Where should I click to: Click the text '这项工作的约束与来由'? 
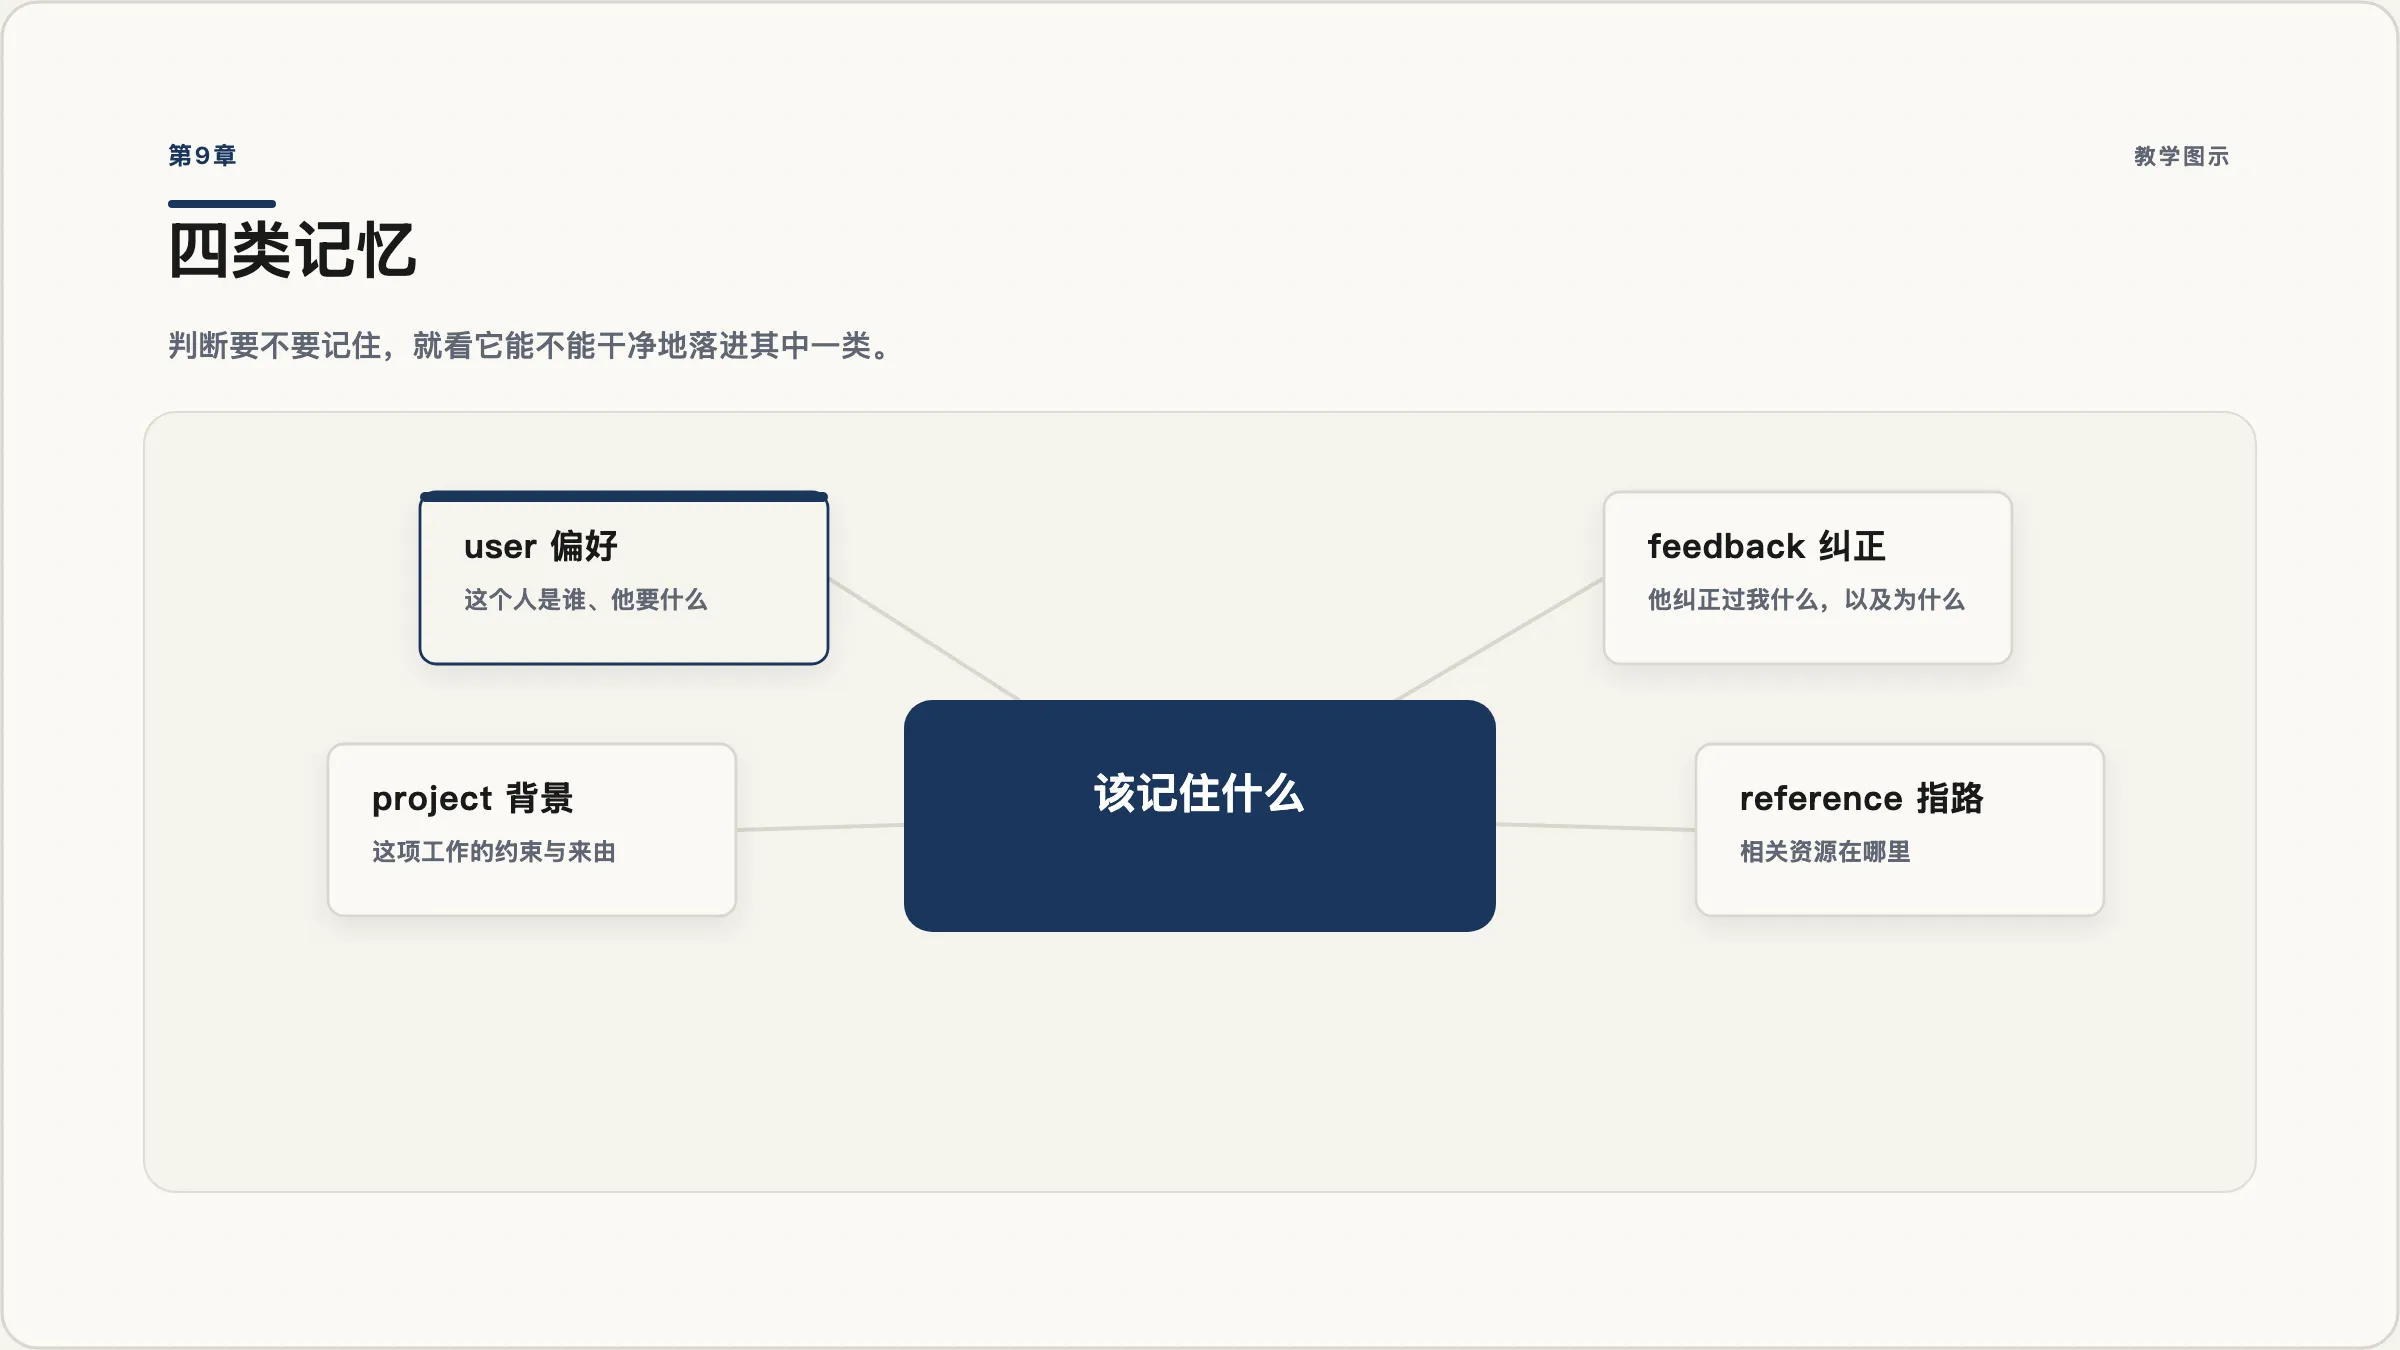(494, 852)
